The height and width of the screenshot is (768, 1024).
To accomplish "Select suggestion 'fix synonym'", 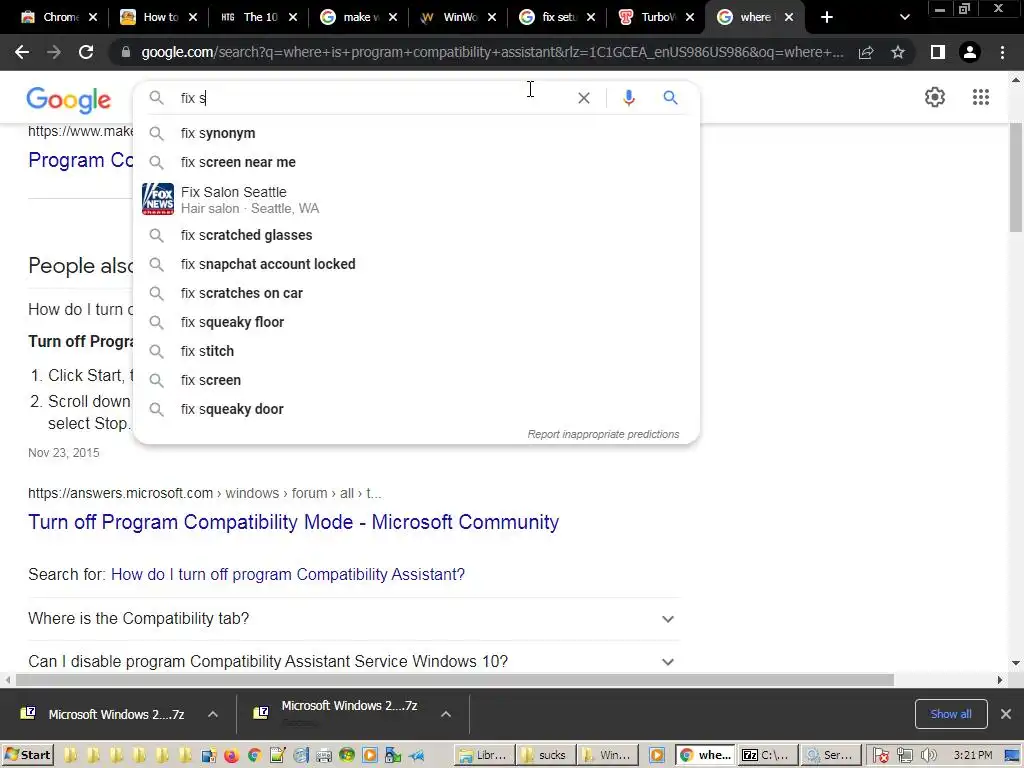I will point(417,133).
